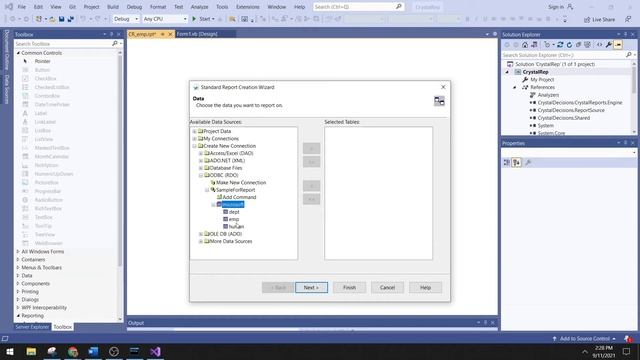Screen dimensions: 640x360
Task: Click the Finish button in wizard
Action: pos(349,287)
